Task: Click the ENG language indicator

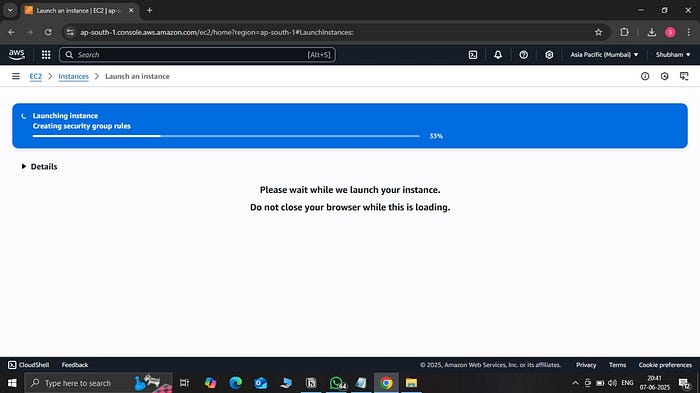Action: click(x=627, y=383)
